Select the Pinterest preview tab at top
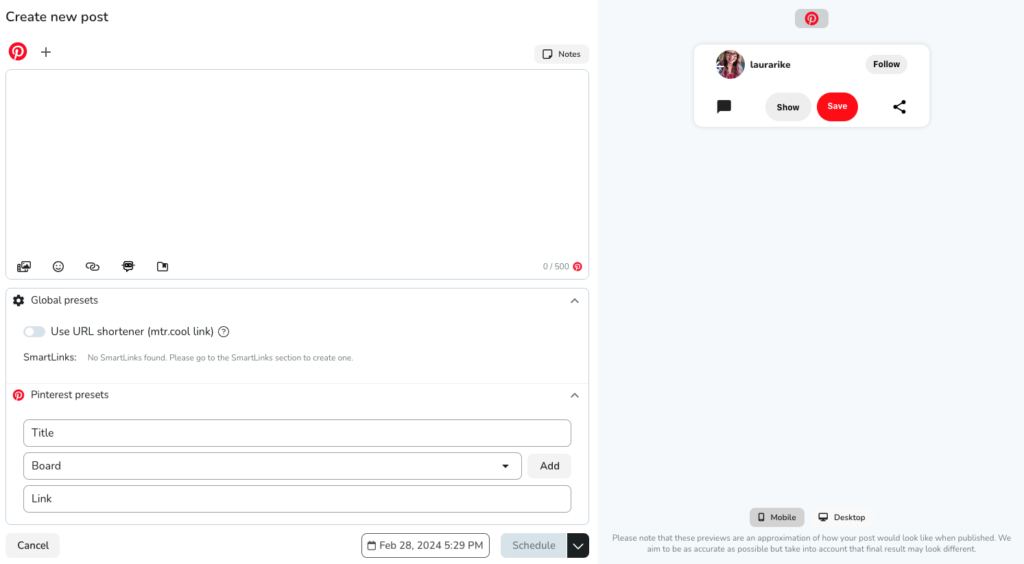This screenshot has width=1024, height=564. (x=811, y=19)
